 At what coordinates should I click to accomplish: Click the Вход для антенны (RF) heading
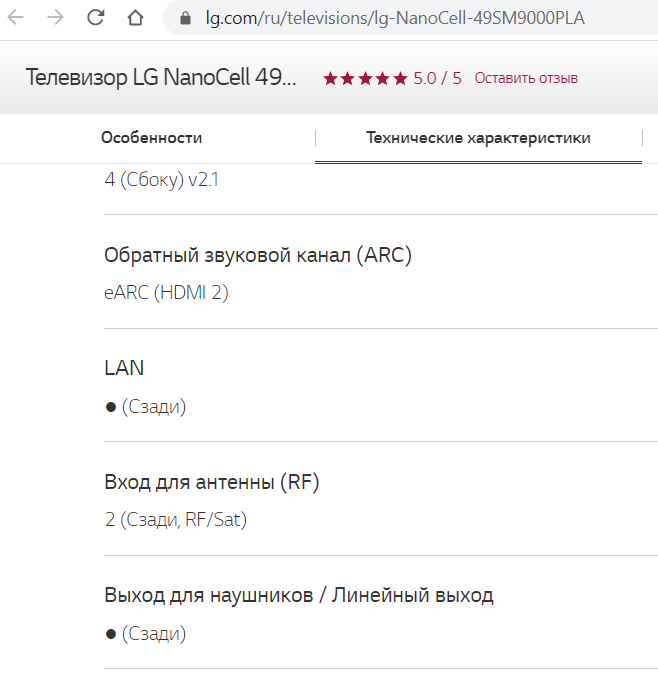point(212,482)
